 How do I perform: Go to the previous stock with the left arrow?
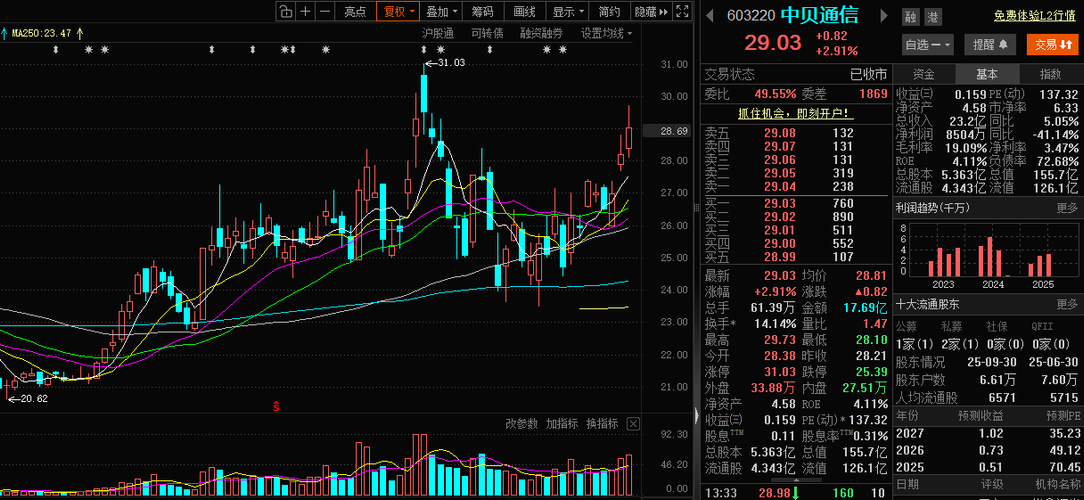tap(711, 16)
